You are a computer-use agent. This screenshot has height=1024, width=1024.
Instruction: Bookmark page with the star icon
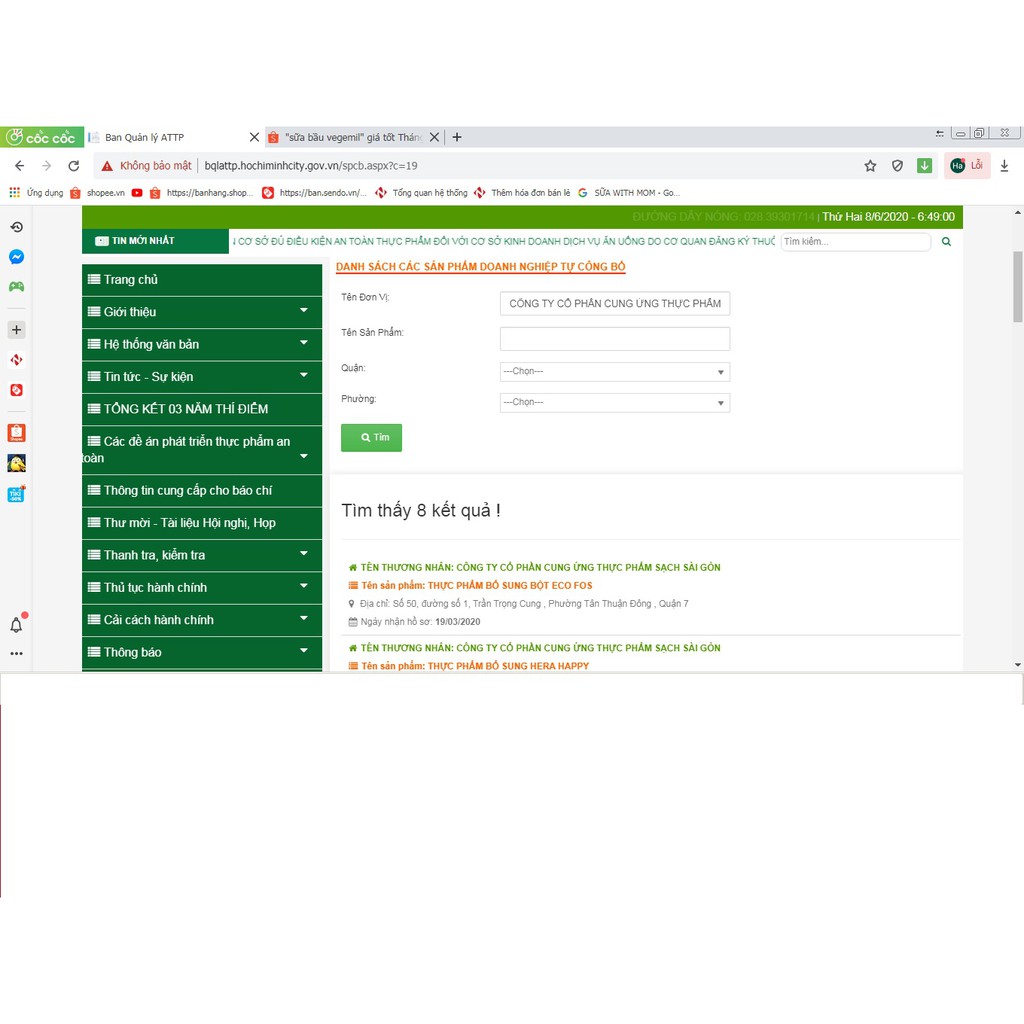click(x=870, y=166)
